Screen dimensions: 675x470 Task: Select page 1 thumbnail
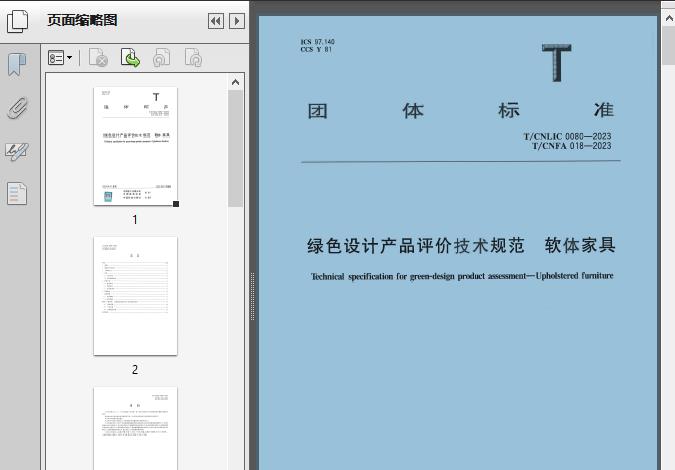[x=135, y=146]
